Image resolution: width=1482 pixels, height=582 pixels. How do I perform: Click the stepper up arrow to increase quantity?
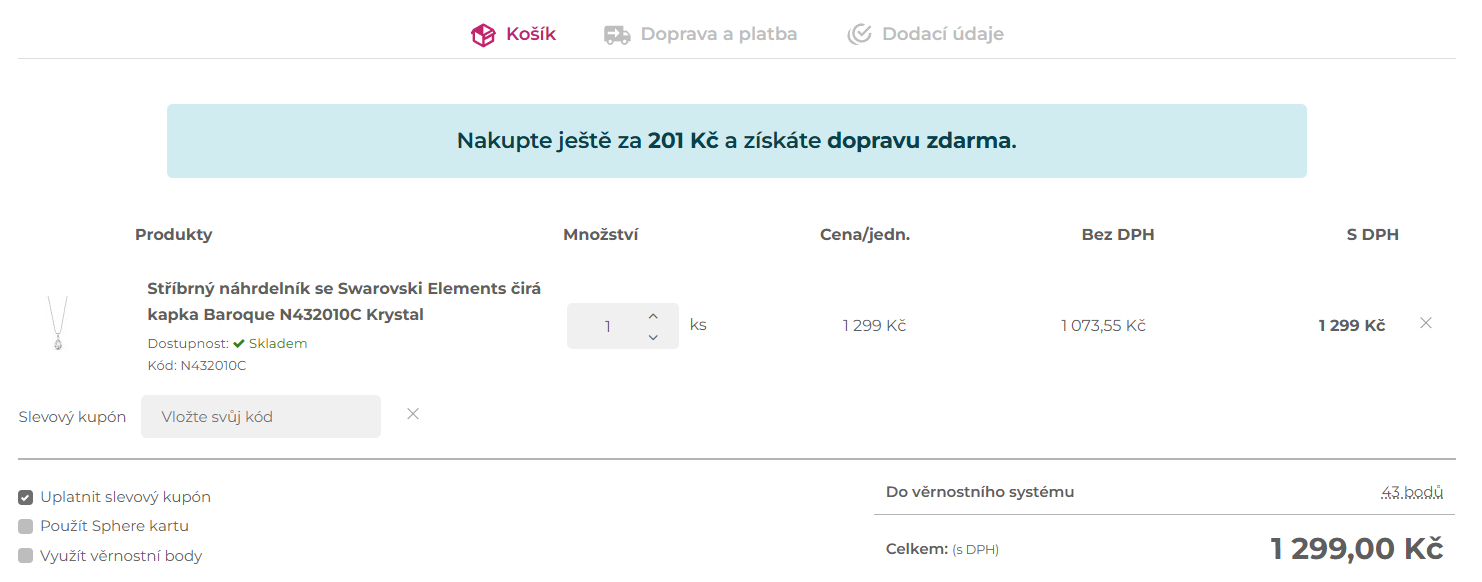652,313
